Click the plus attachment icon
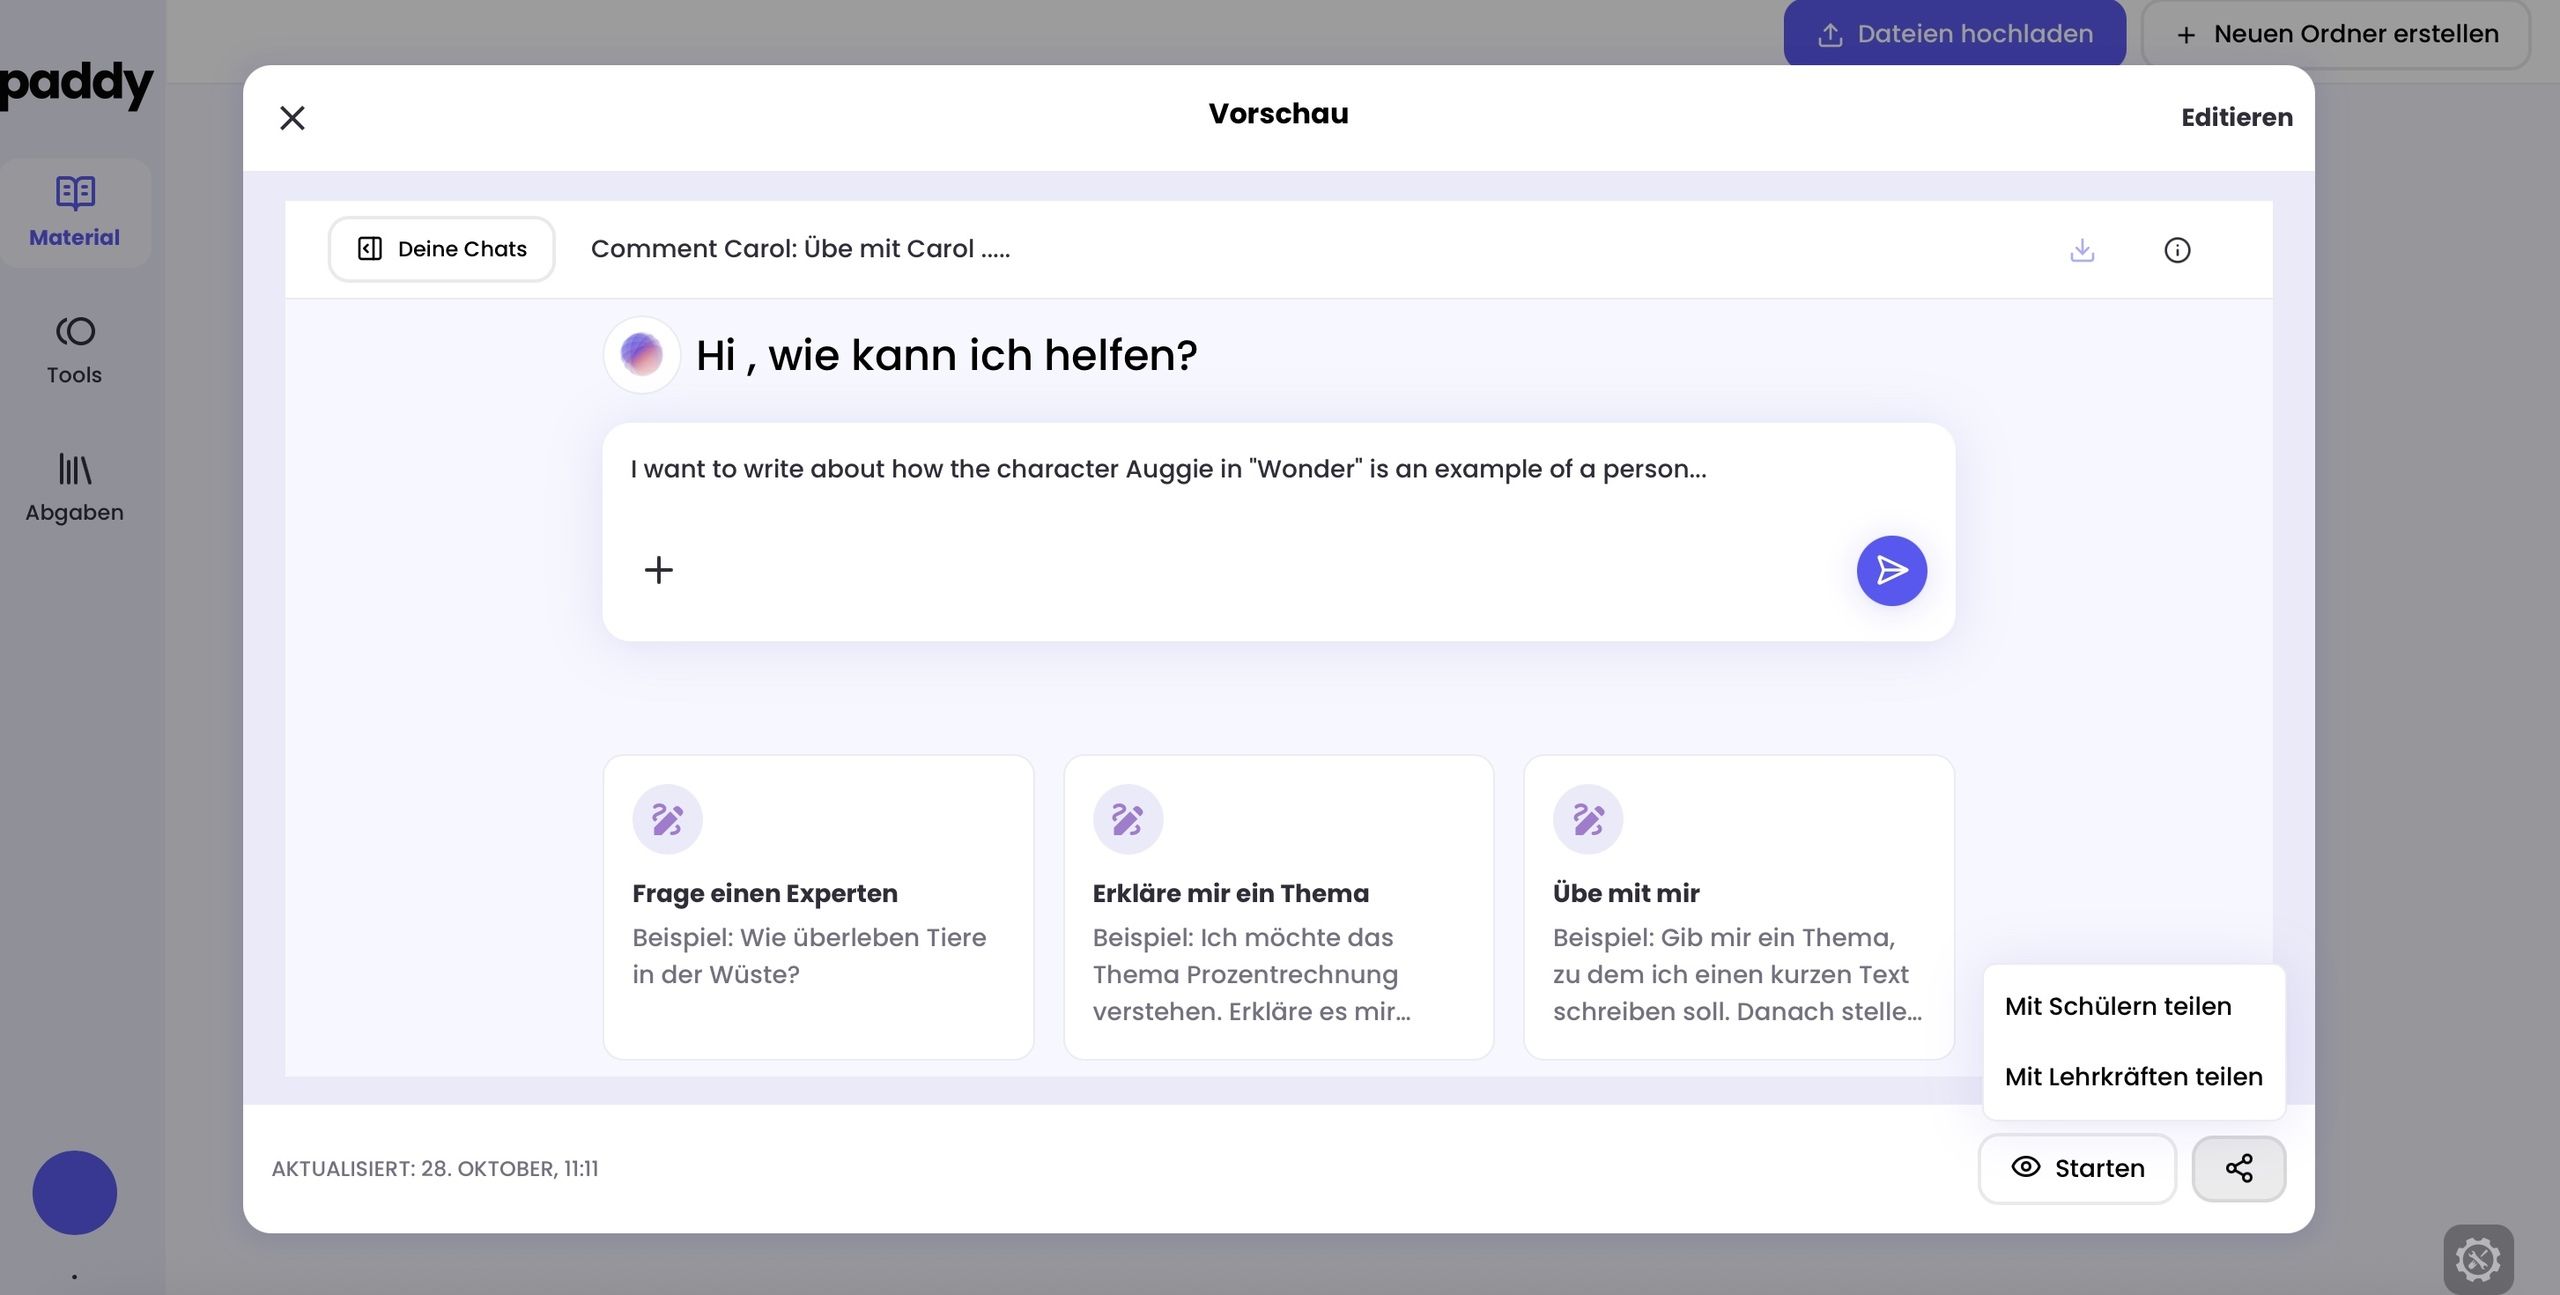2560x1295 pixels. tap(658, 570)
